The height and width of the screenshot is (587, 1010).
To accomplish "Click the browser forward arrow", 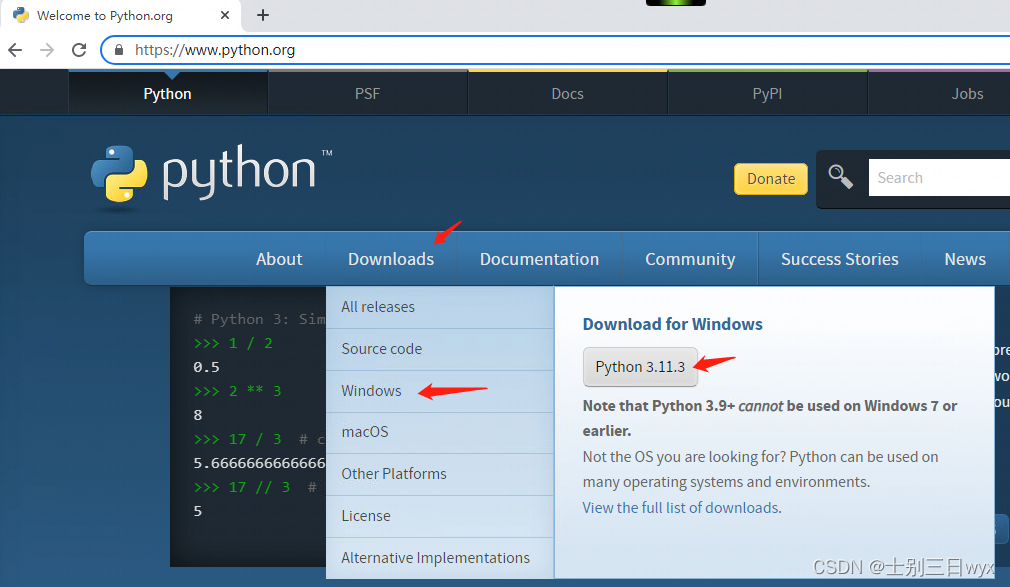I will click(x=47, y=49).
